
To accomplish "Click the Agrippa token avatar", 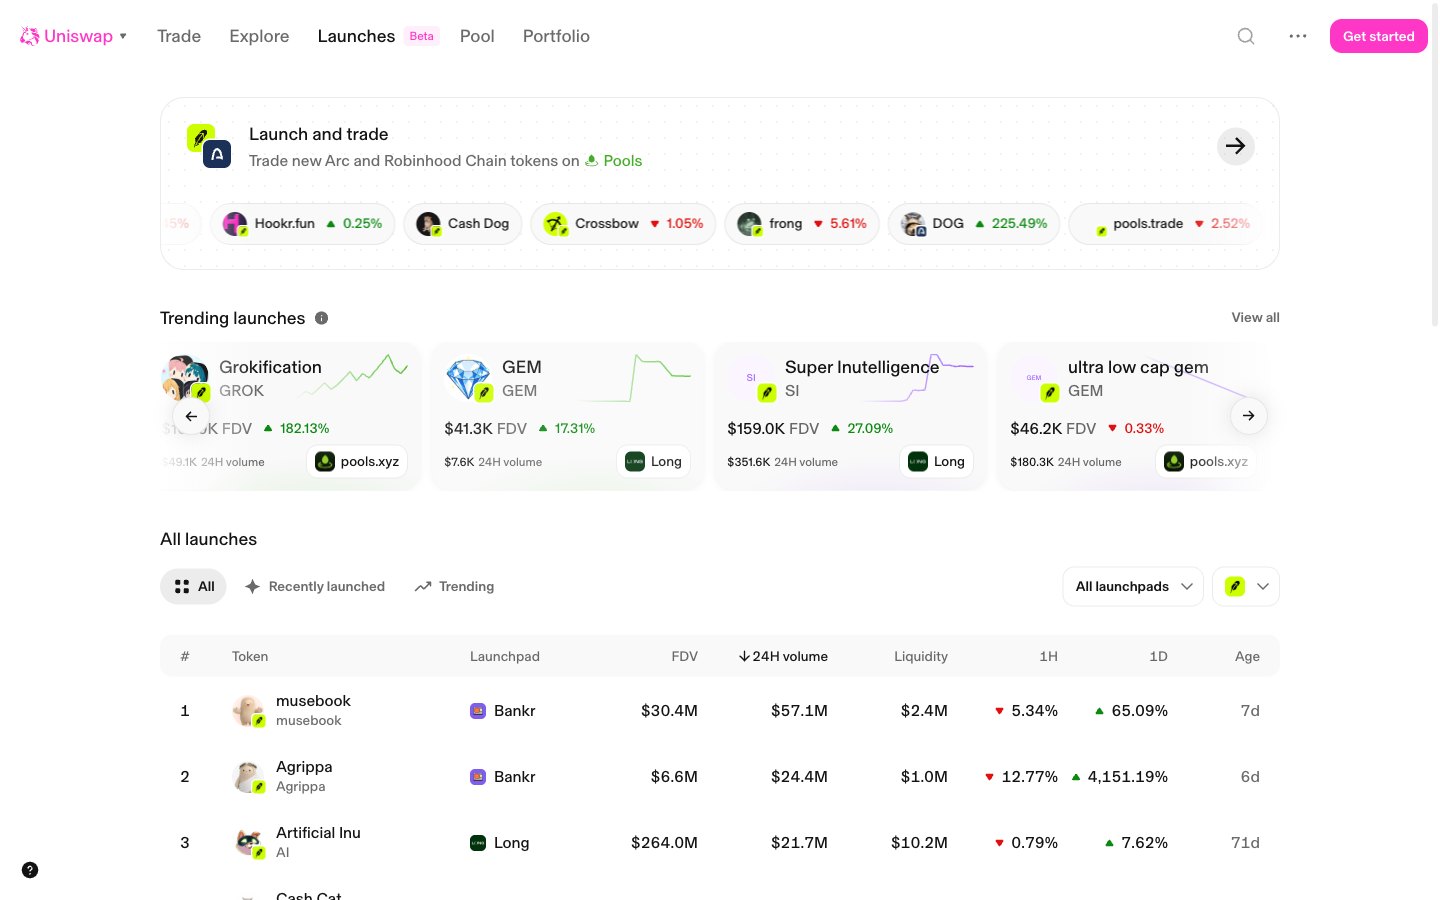I will click(x=248, y=777).
